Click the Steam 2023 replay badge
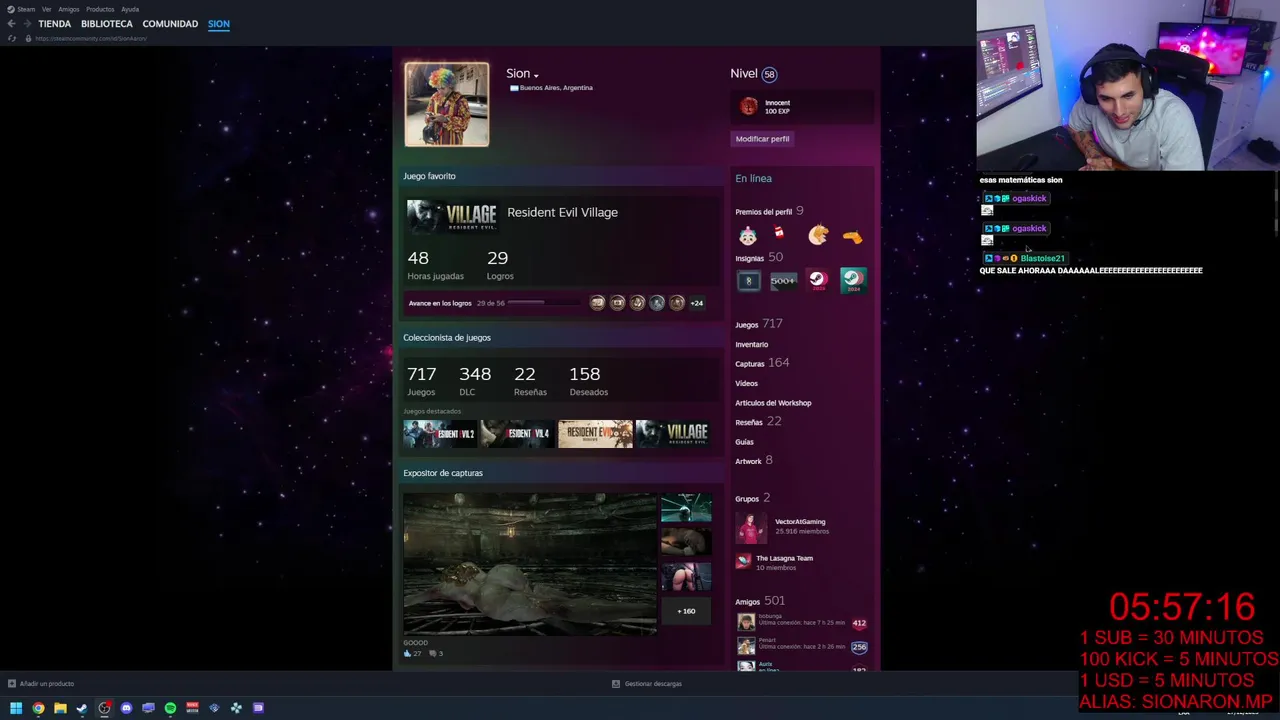1280x720 pixels. (818, 281)
